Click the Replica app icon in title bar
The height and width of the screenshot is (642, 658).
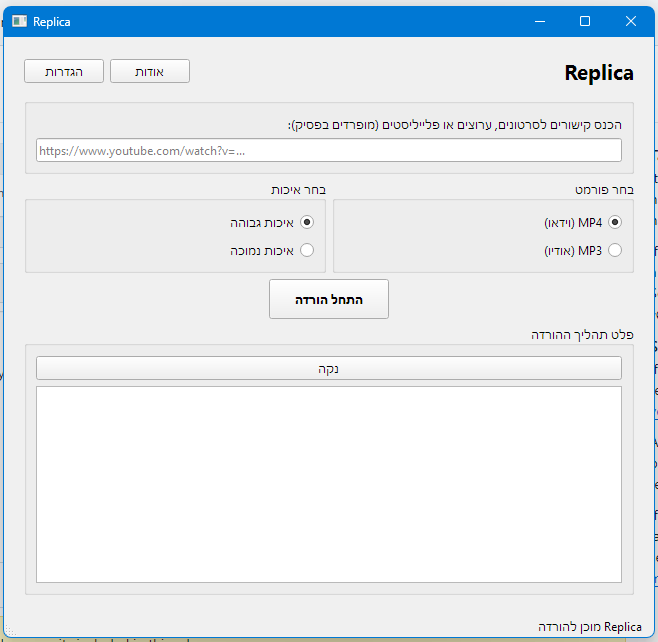(x=19, y=21)
